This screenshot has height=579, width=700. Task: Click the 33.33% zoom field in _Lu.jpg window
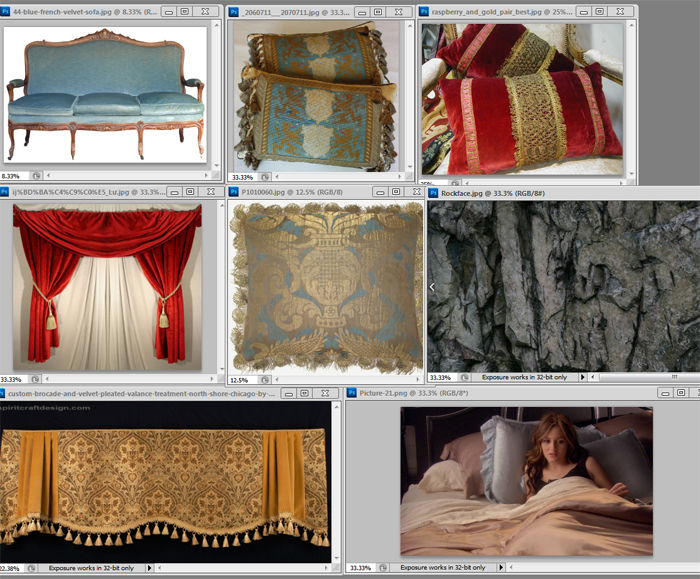click(x=15, y=379)
